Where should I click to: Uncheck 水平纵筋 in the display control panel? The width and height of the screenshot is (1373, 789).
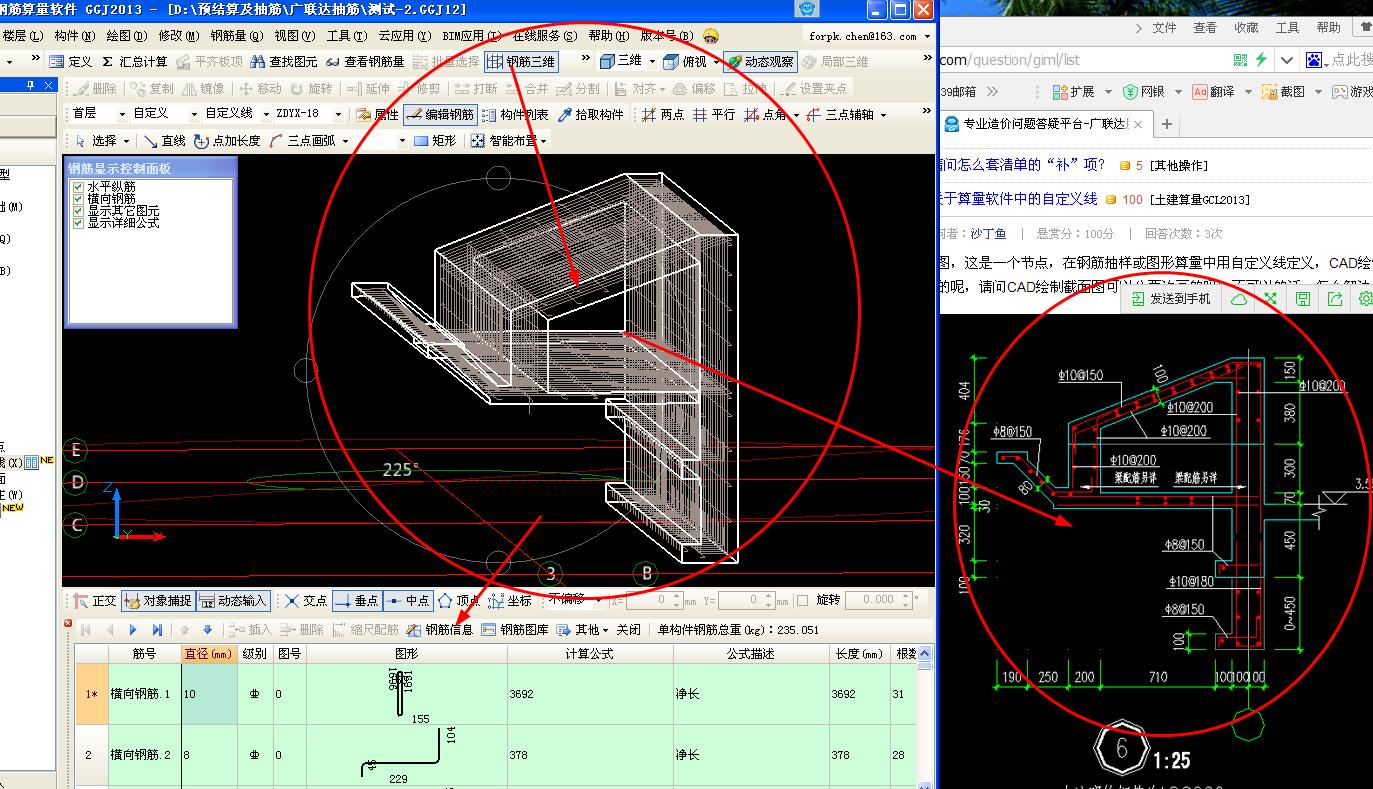[x=78, y=186]
